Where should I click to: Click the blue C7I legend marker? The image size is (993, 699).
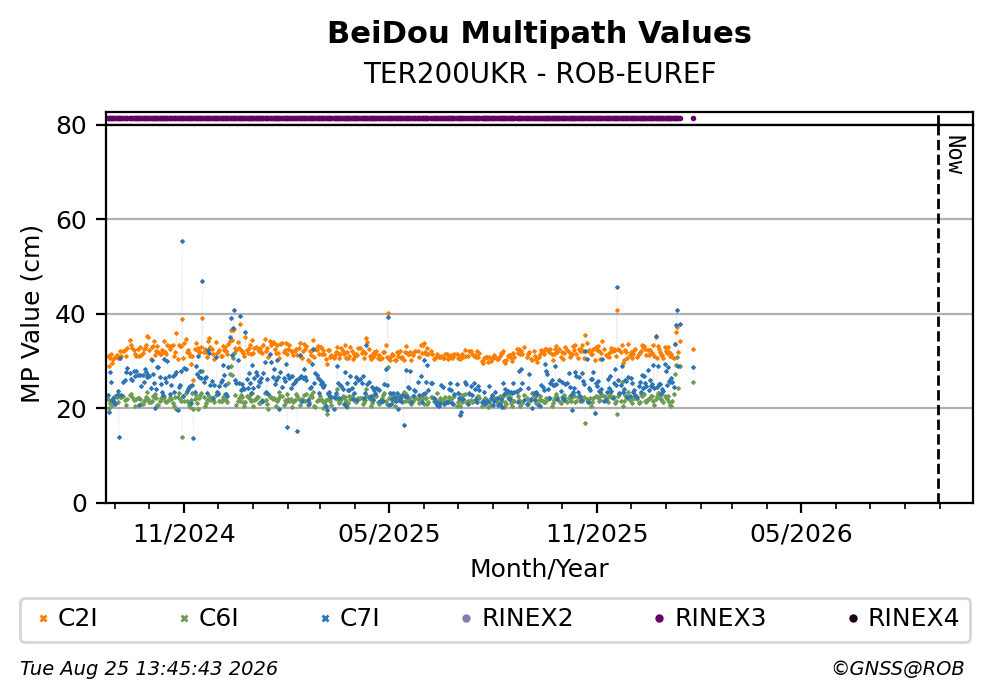click(326, 619)
